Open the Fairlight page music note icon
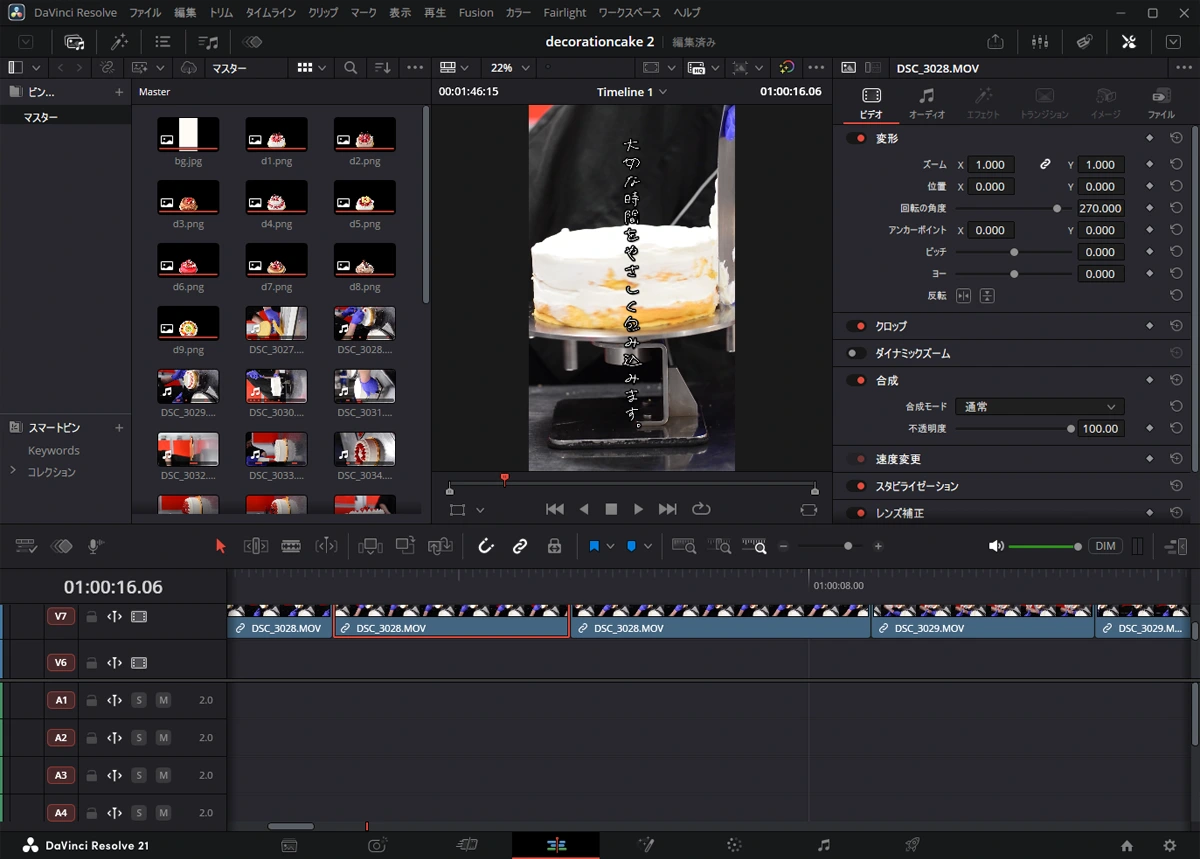 click(x=823, y=845)
